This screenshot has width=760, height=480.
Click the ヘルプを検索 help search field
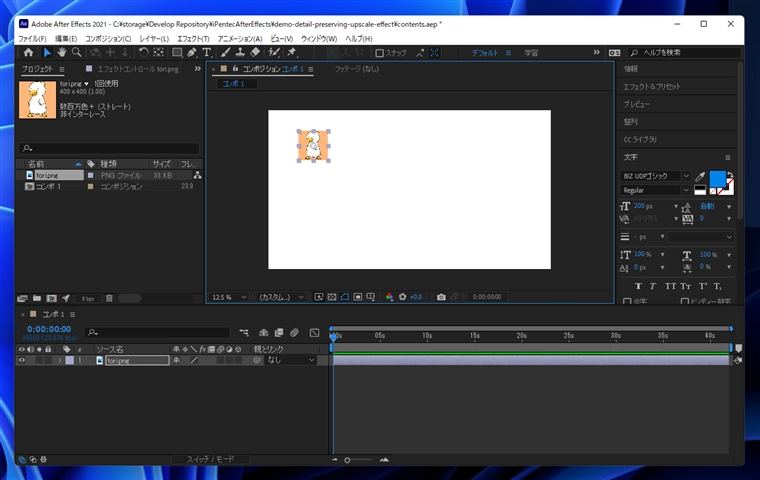click(x=686, y=52)
